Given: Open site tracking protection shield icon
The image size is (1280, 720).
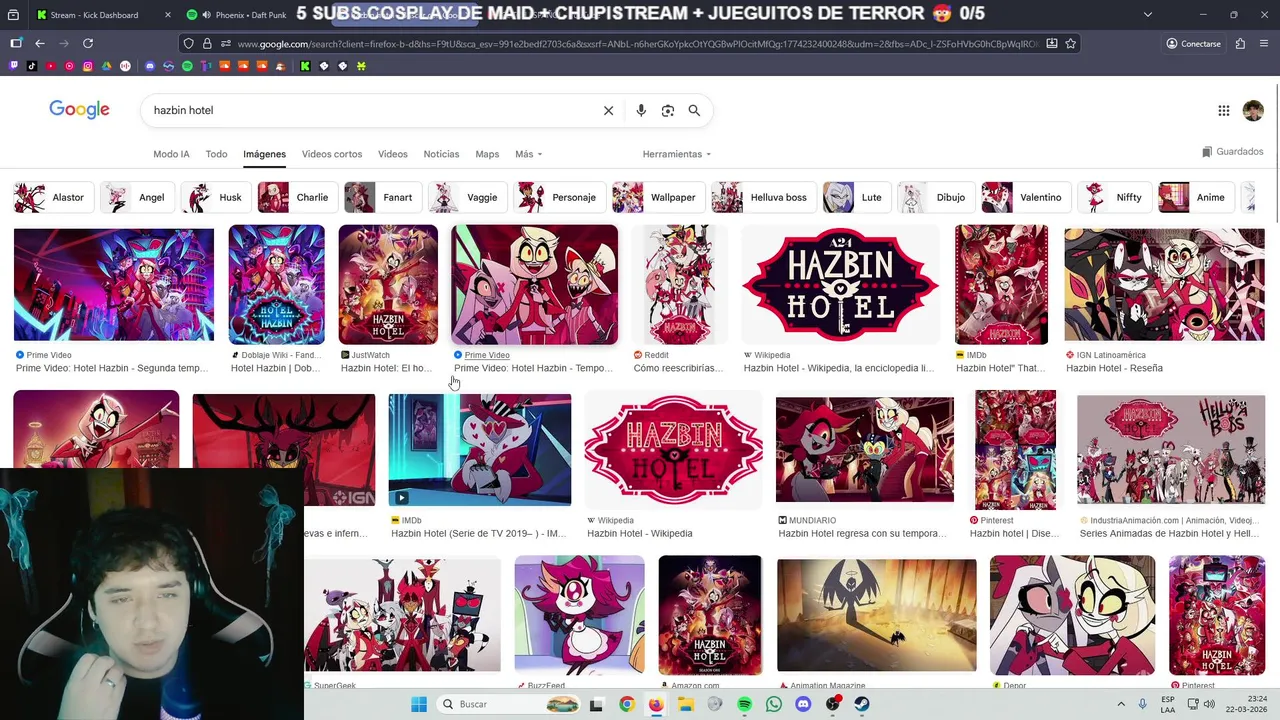Looking at the screenshot, I should [188, 44].
